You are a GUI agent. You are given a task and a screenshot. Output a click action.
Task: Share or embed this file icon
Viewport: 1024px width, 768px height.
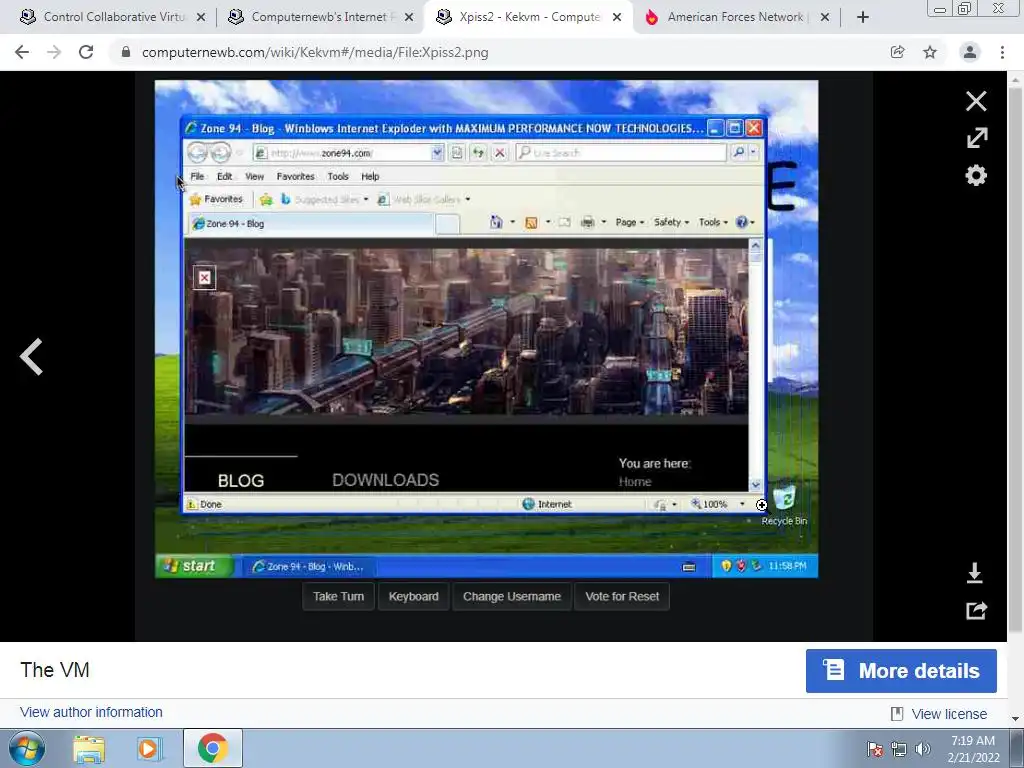(976, 610)
